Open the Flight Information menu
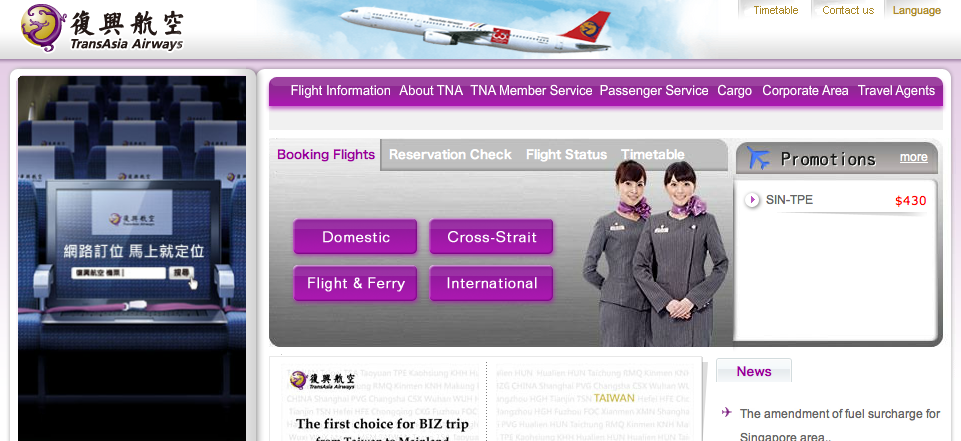The width and height of the screenshot is (961, 441). click(340, 91)
